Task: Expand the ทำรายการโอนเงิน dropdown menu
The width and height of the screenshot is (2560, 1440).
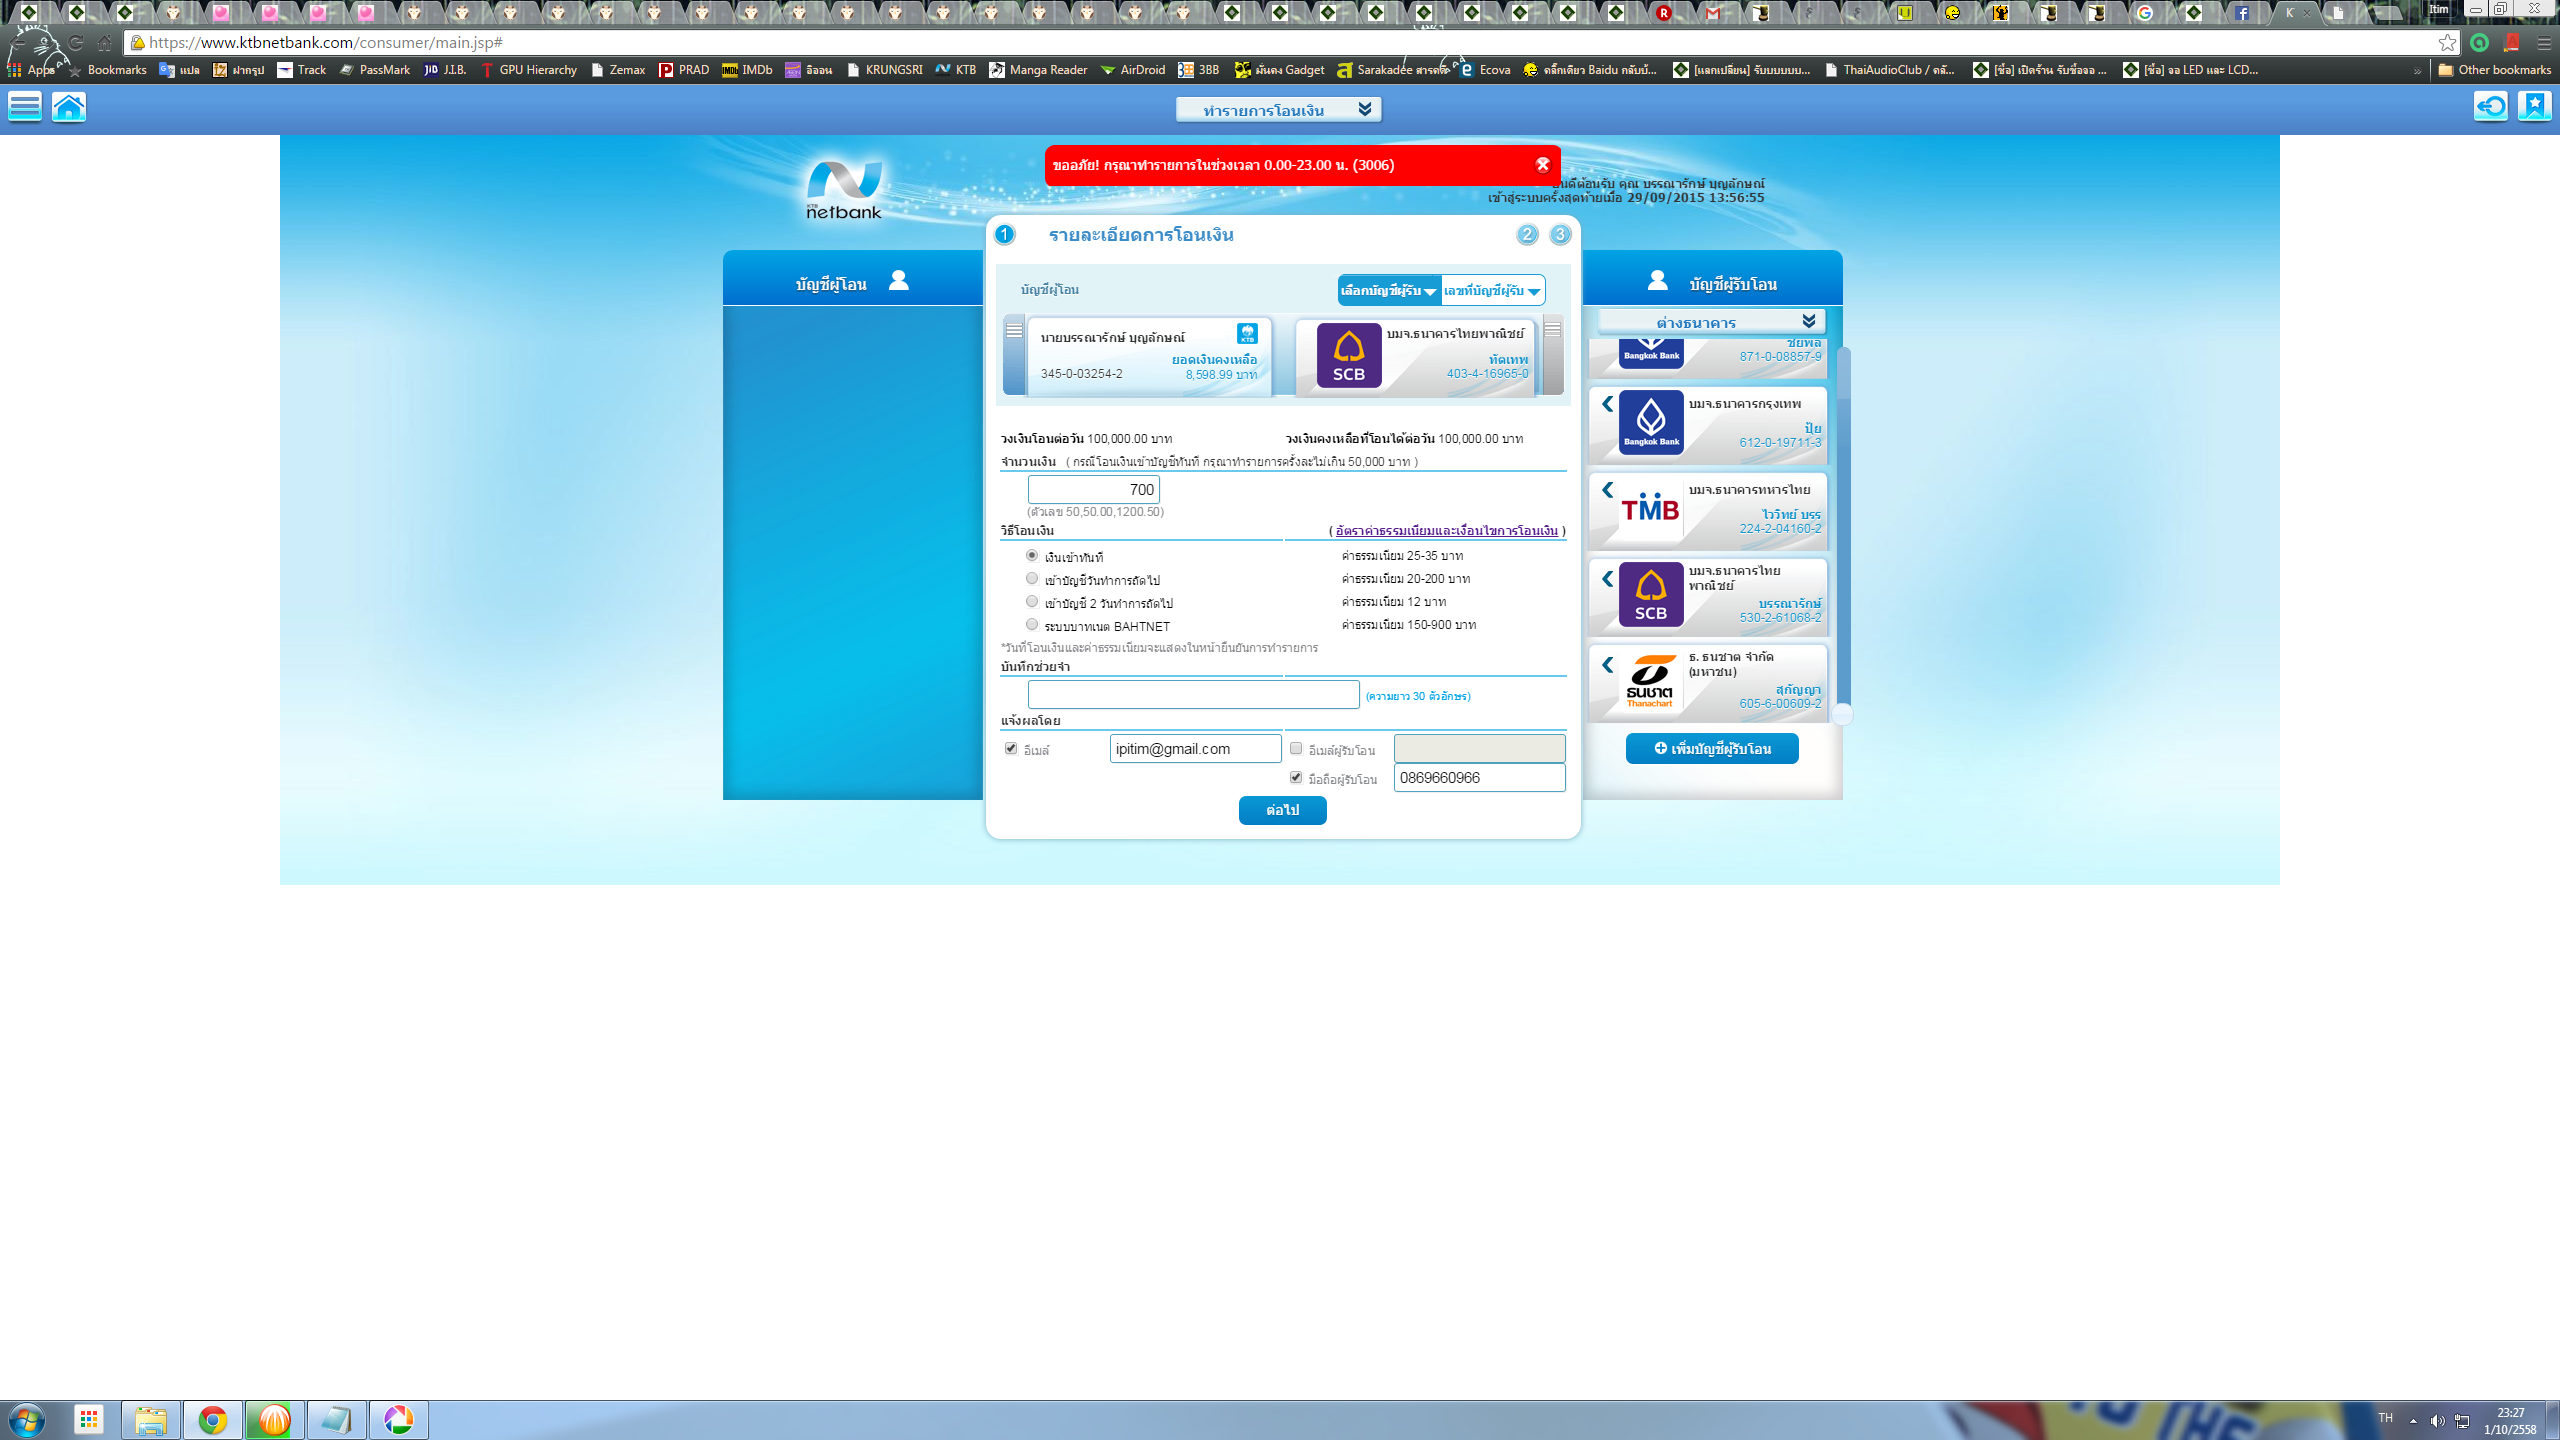Action: (x=1279, y=110)
